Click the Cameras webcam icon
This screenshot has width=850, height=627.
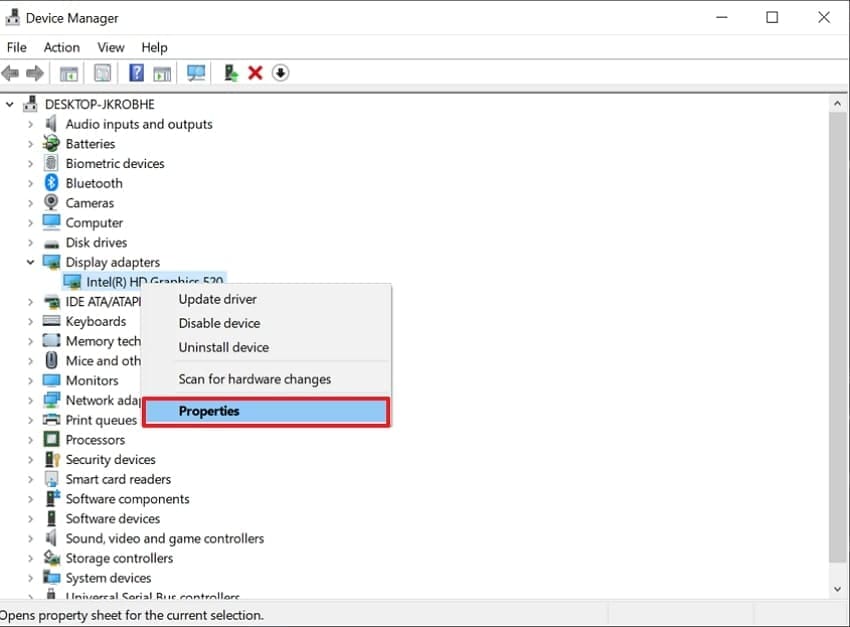(51, 203)
